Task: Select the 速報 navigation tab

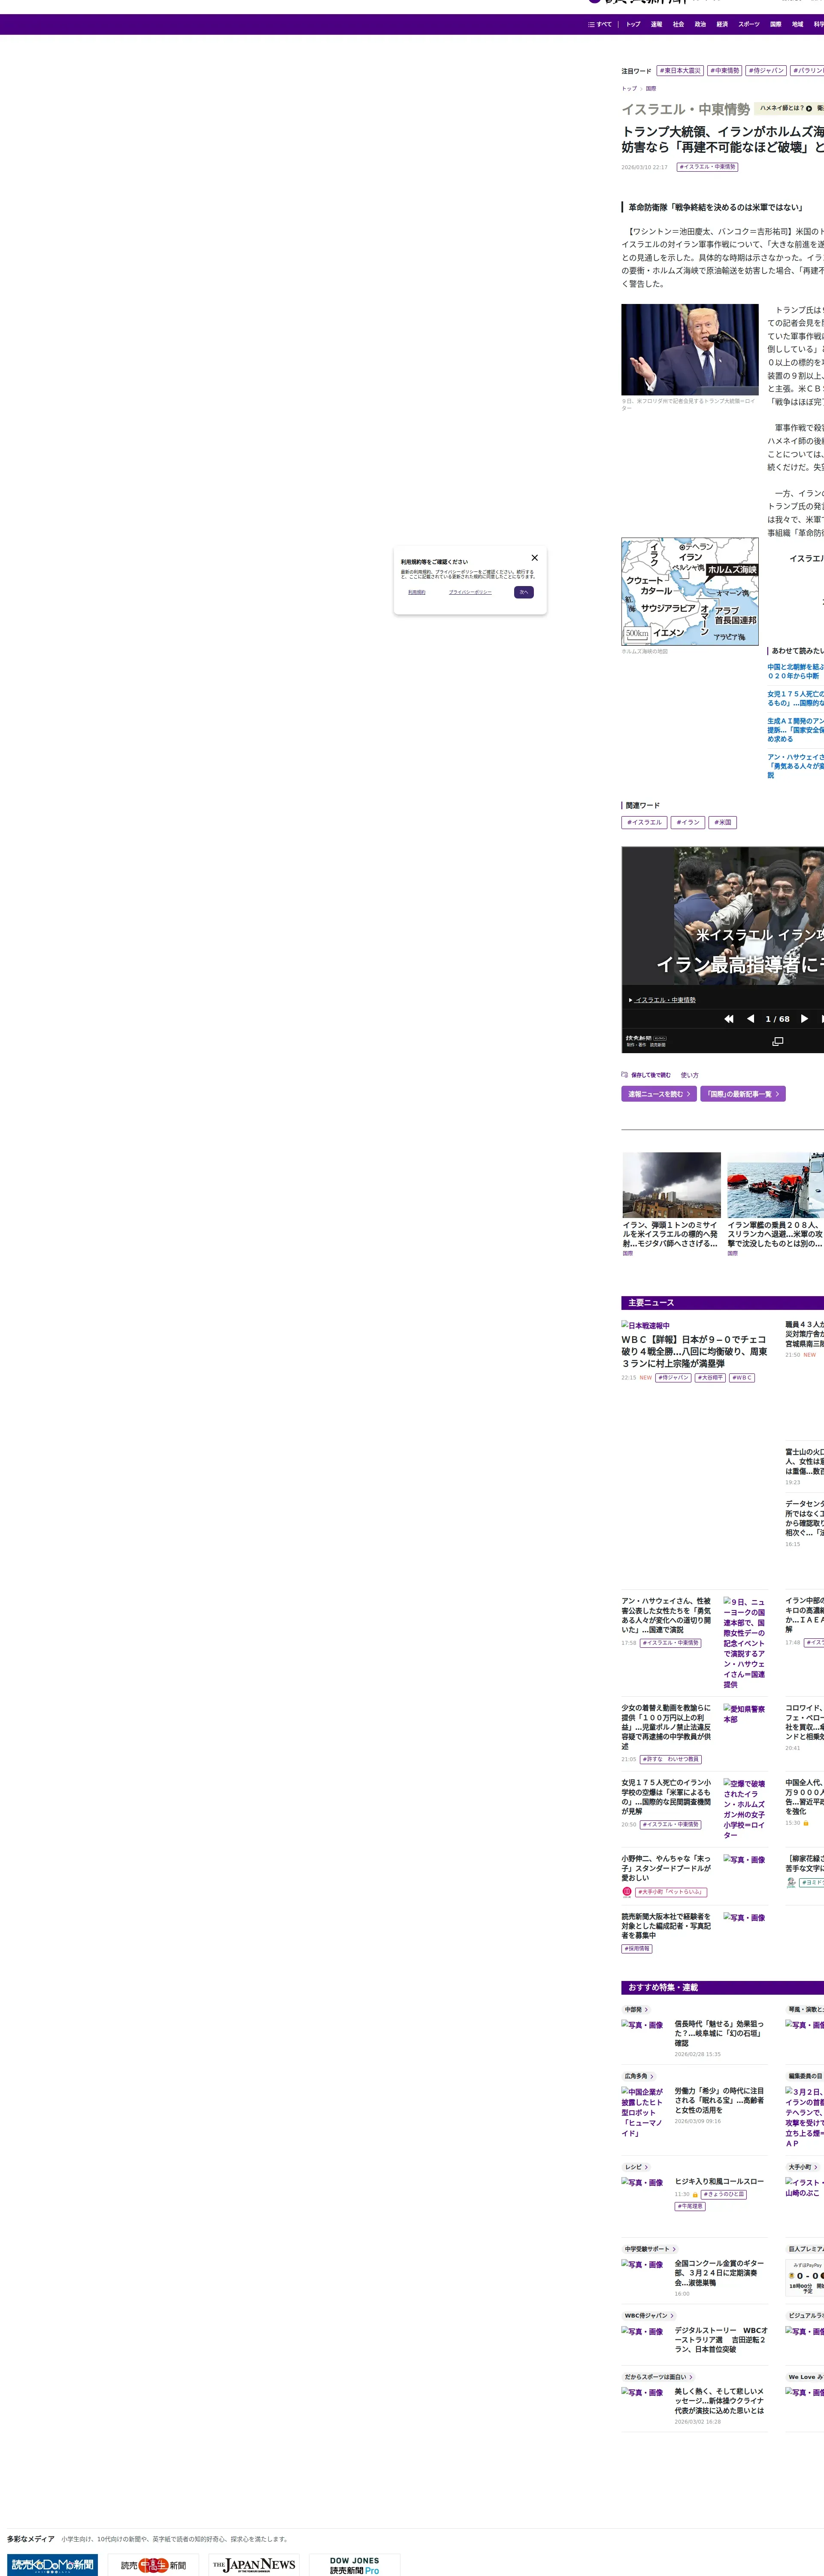Action: pyautogui.click(x=656, y=24)
